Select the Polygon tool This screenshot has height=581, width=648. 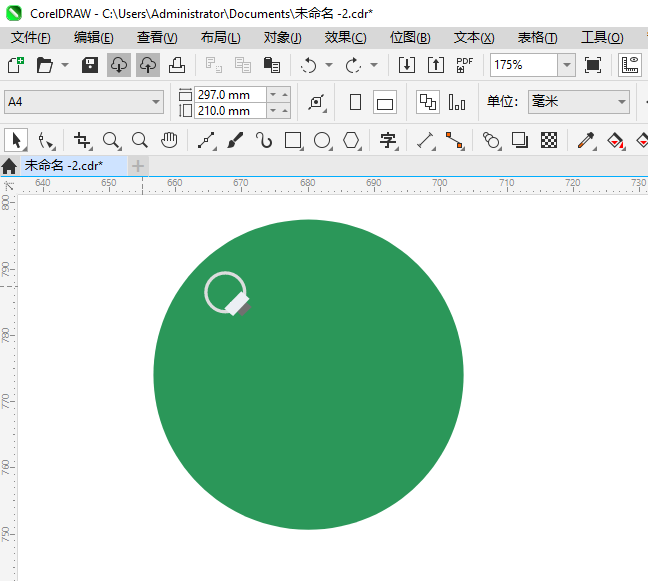(351, 141)
